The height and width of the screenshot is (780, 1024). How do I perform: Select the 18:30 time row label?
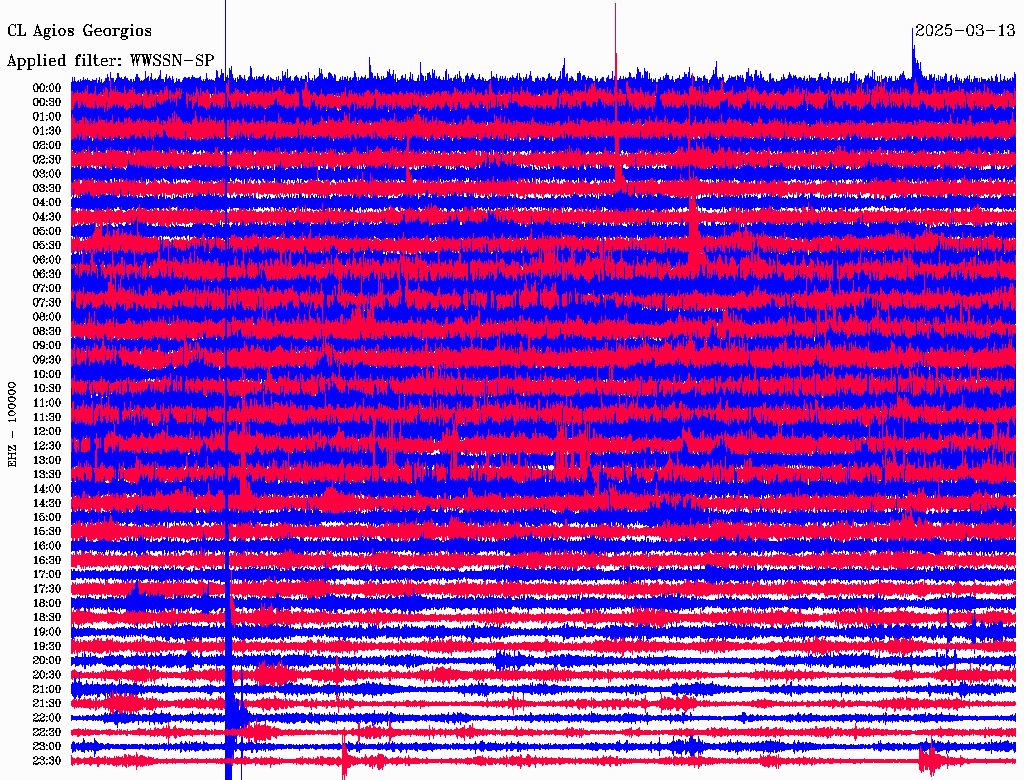[47, 617]
